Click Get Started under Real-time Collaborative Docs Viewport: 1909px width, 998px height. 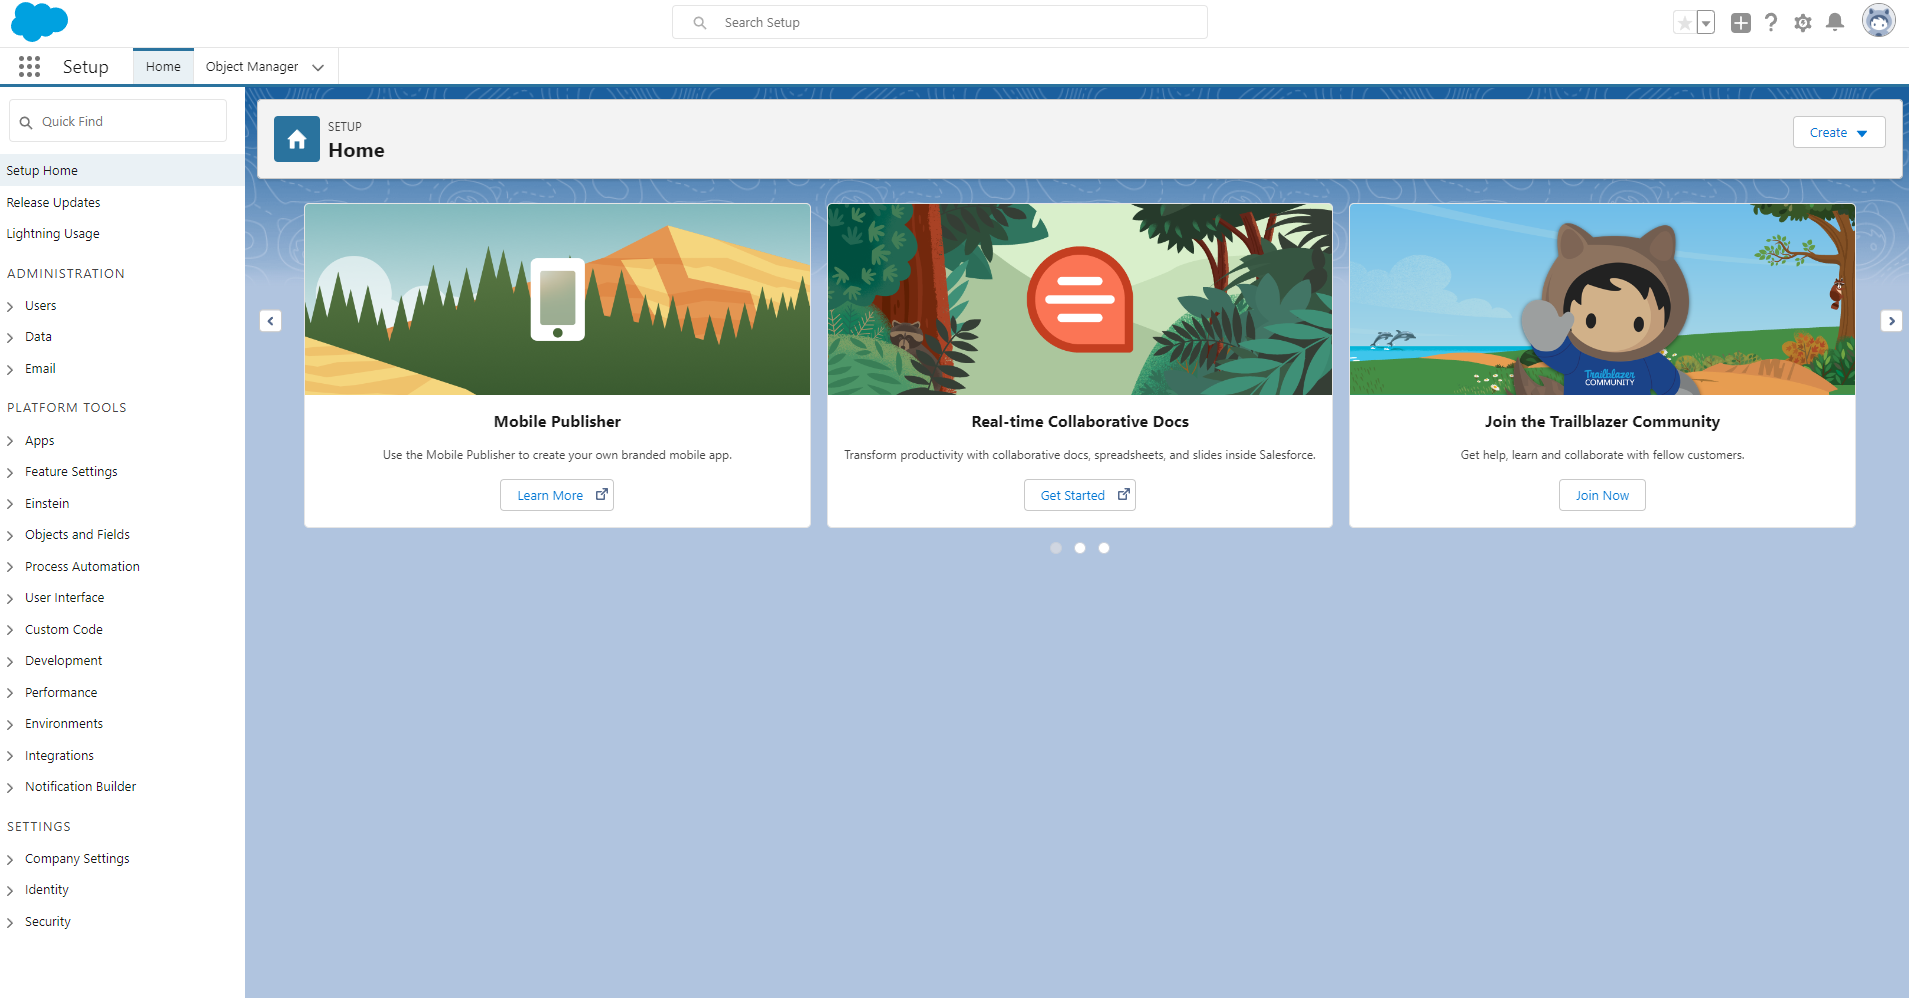pyautogui.click(x=1080, y=495)
